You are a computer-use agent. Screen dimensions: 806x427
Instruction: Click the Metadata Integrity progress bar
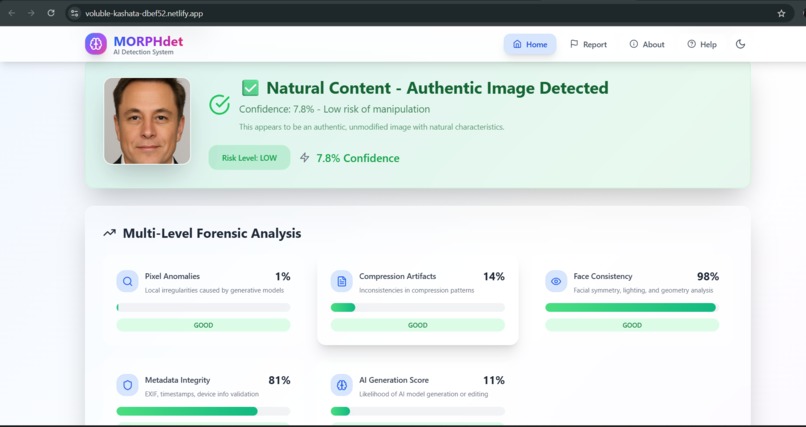pos(204,411)
